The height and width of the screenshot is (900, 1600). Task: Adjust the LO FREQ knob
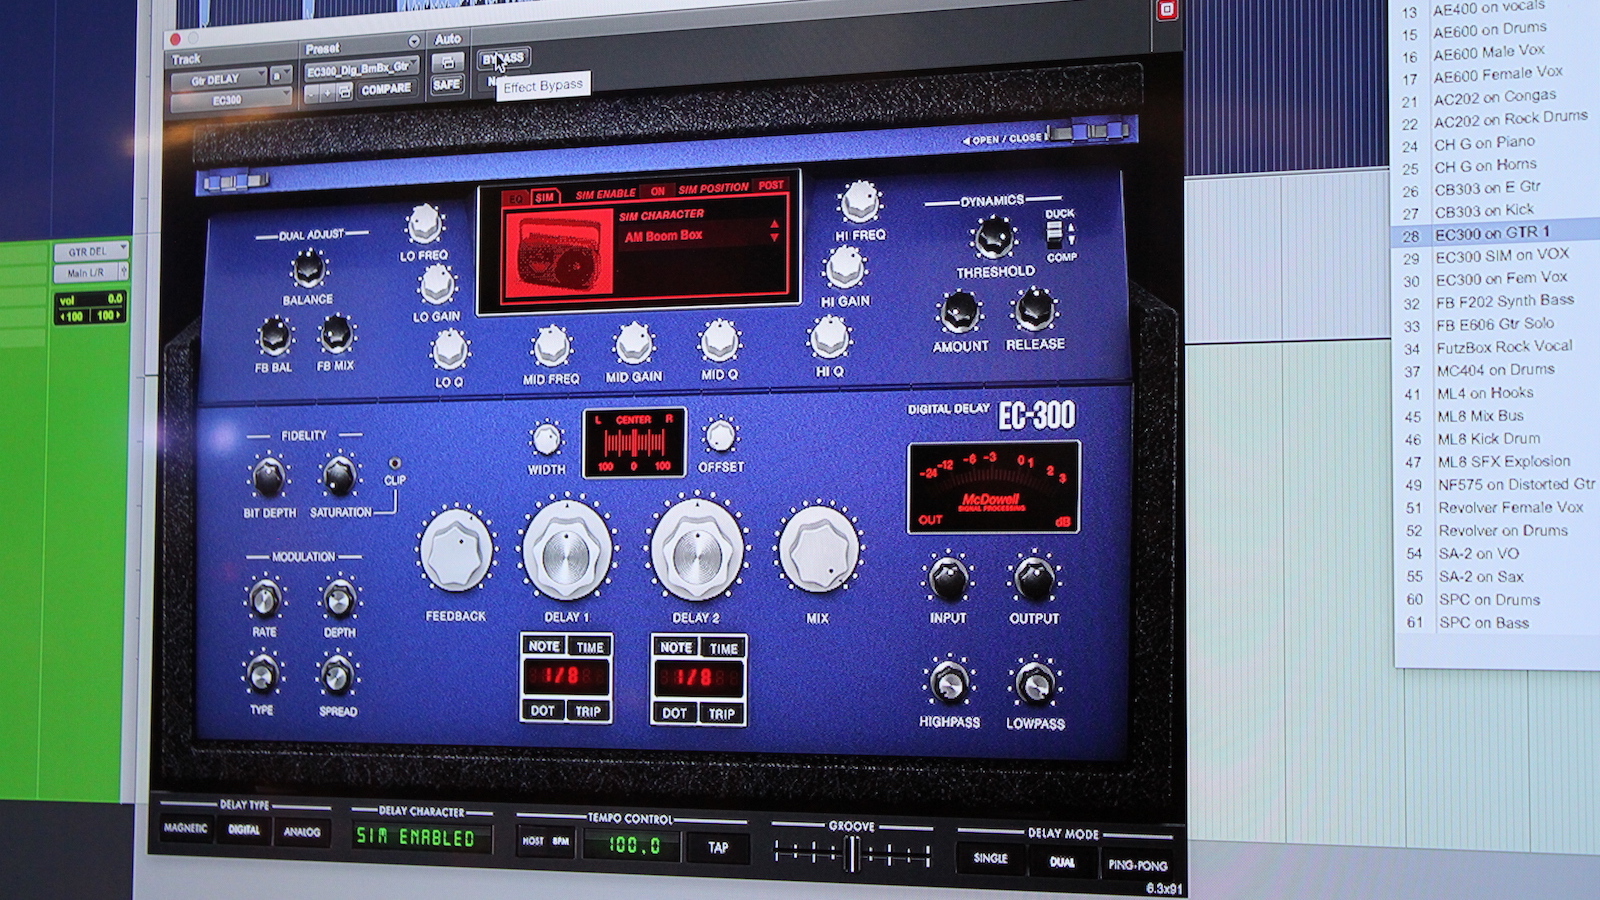click(424, 225)
